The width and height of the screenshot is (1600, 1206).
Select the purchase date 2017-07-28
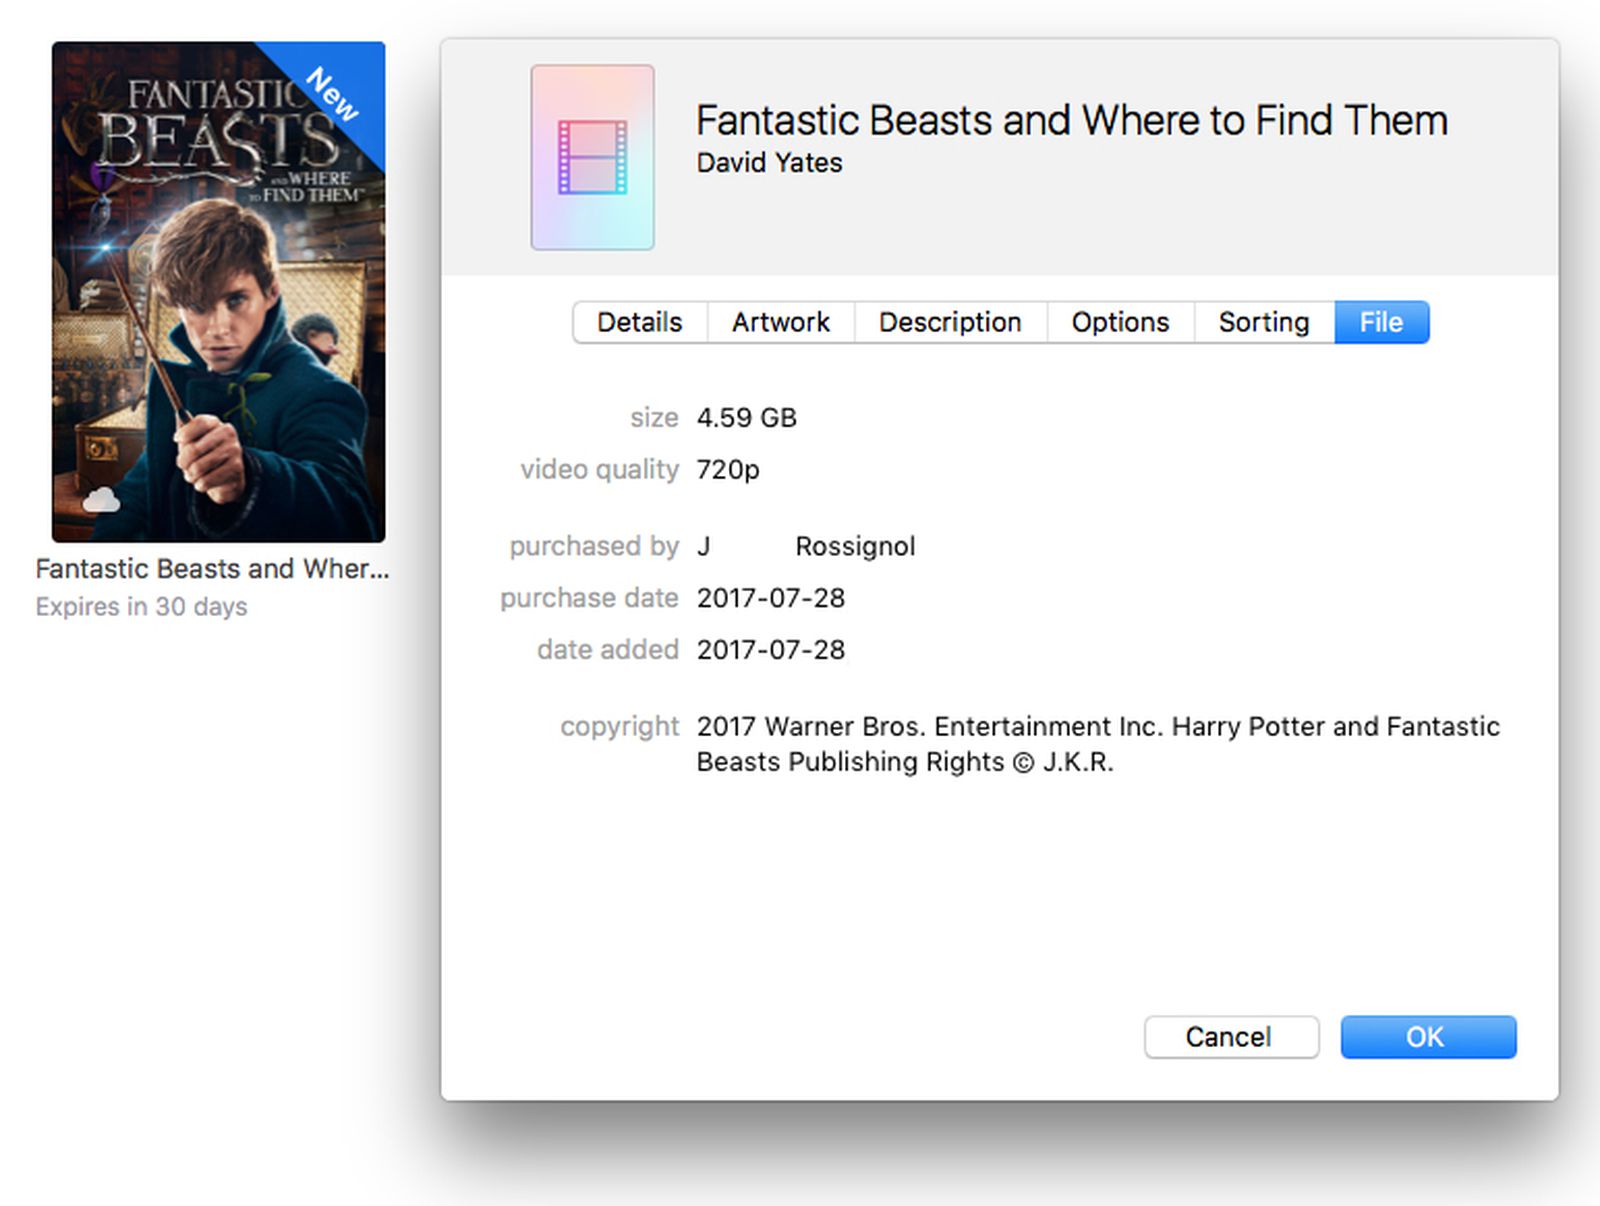pyautogui.click(x=771, y=598)
